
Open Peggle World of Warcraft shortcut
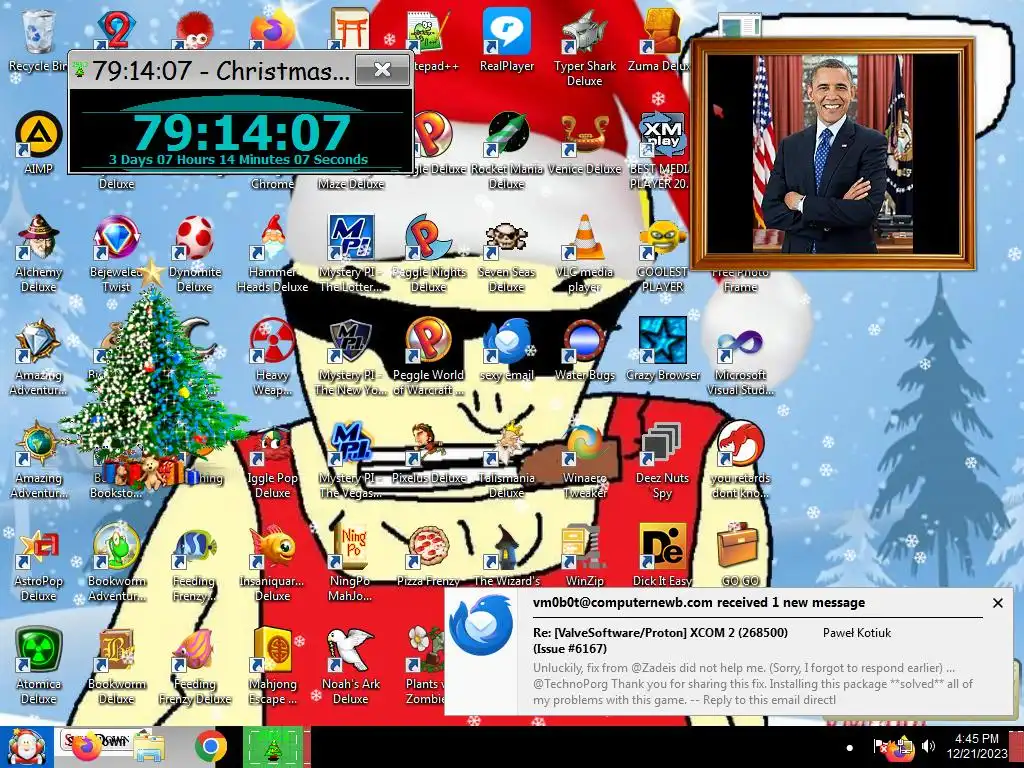(x=428, y=358)
